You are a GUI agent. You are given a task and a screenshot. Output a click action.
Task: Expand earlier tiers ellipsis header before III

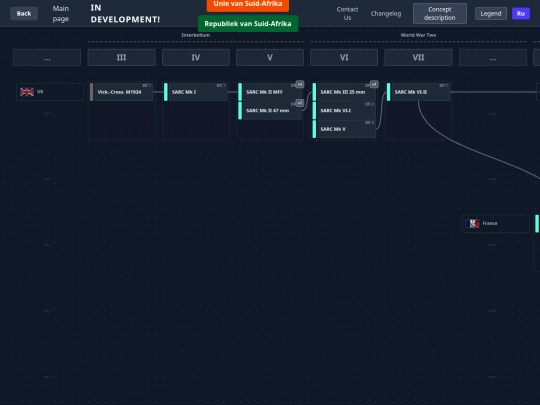click(x=47, y=58)
